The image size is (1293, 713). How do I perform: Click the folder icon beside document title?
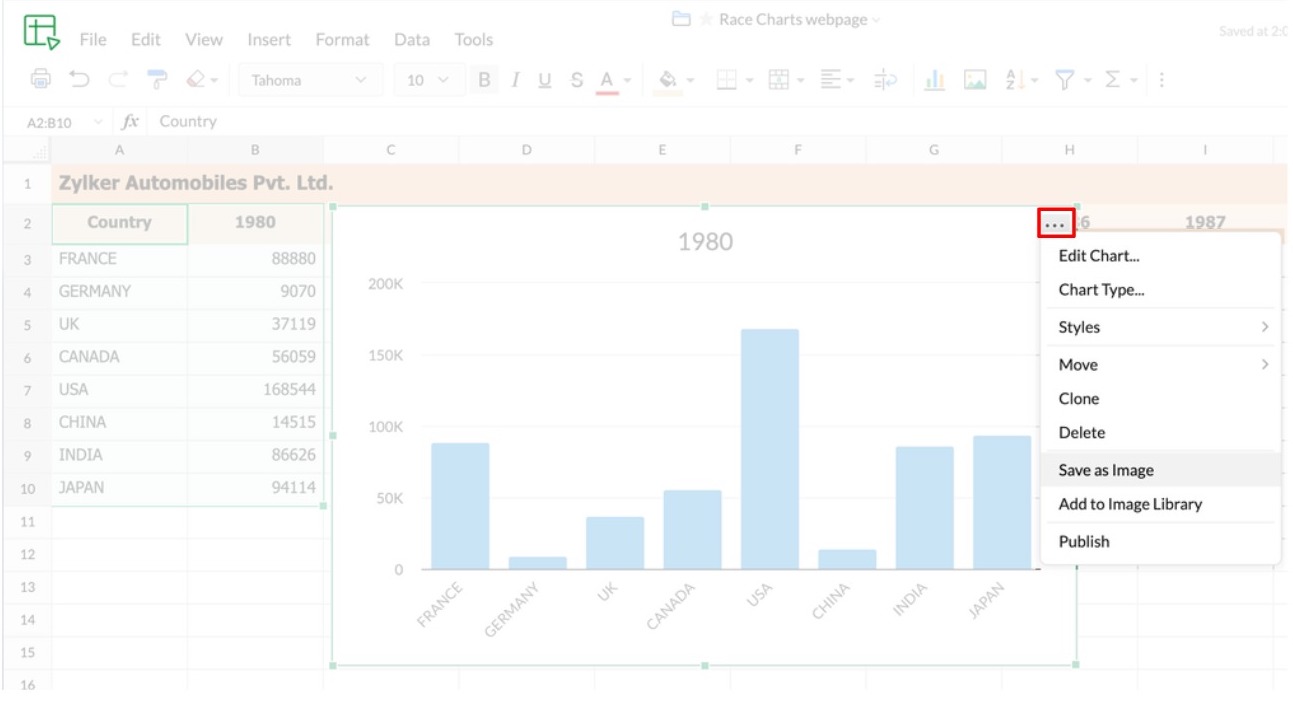(x=681, y=20)
